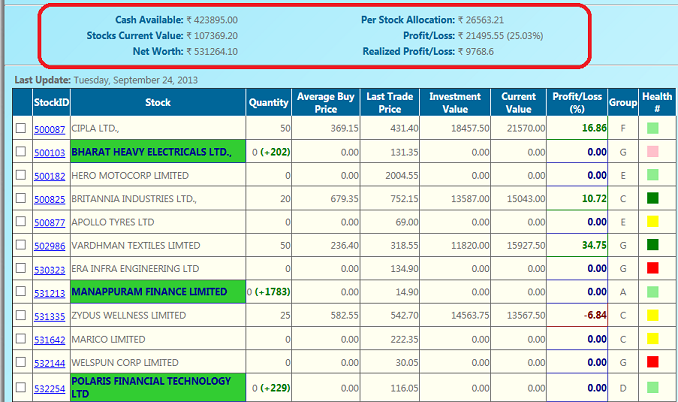Check Marico Limited row checkbox

pyautogui.click(x=21, y=338)
